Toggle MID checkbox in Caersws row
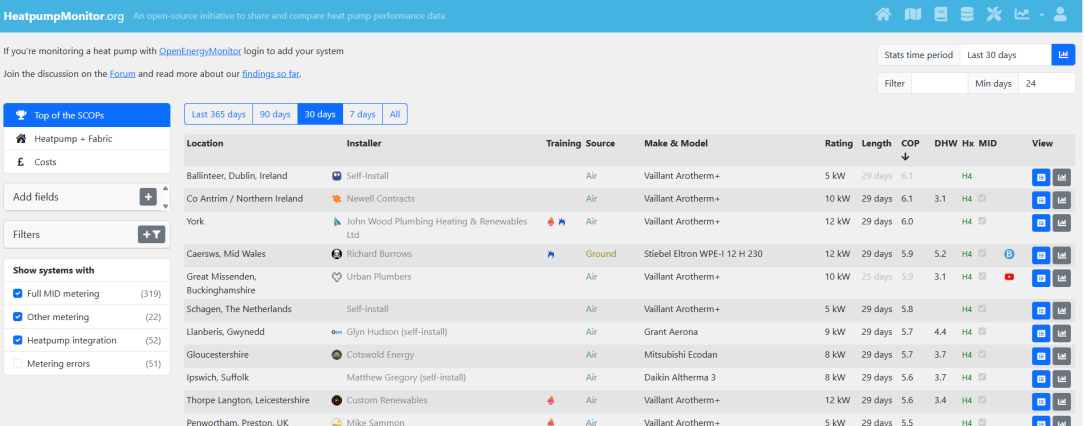This screenshot has width=1084, height=426. pyautogui.click(x=982, y=254)
